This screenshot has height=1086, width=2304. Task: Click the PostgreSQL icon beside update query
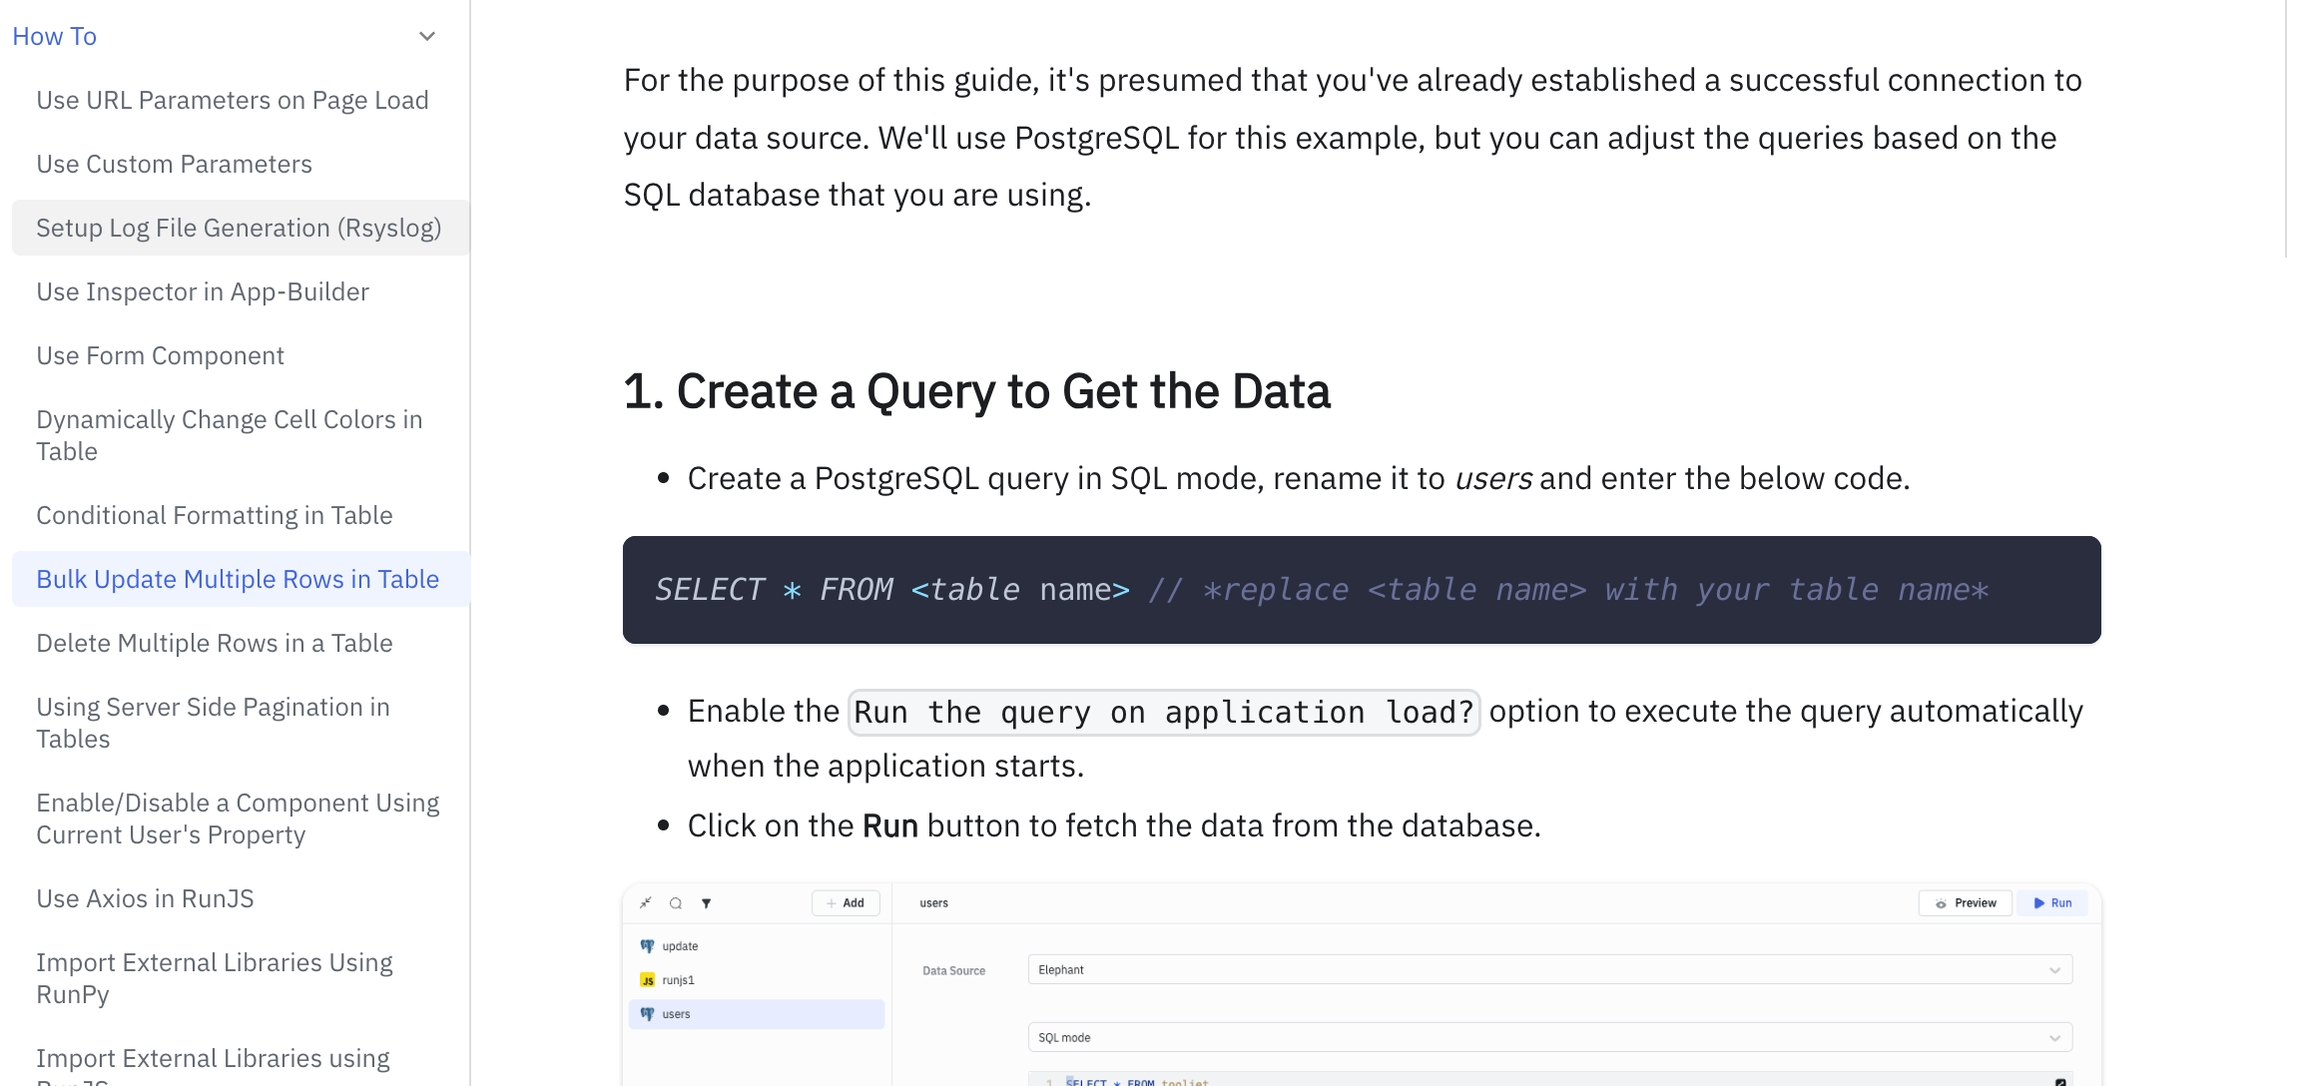648,946
